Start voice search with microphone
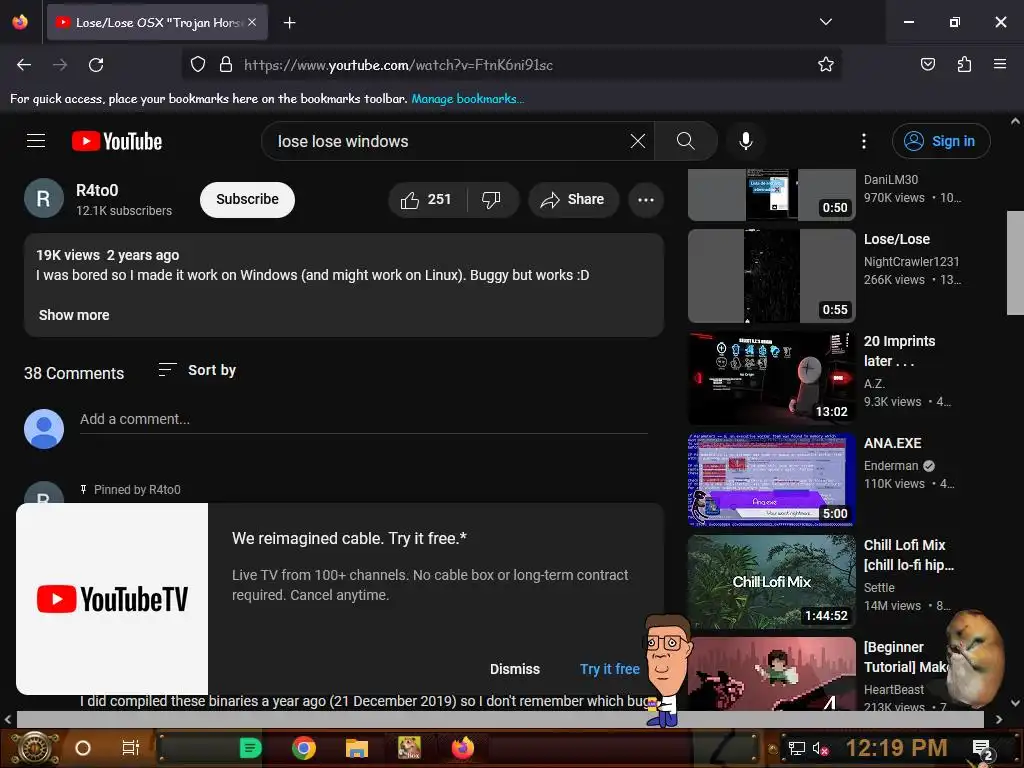 coord(746,141)
